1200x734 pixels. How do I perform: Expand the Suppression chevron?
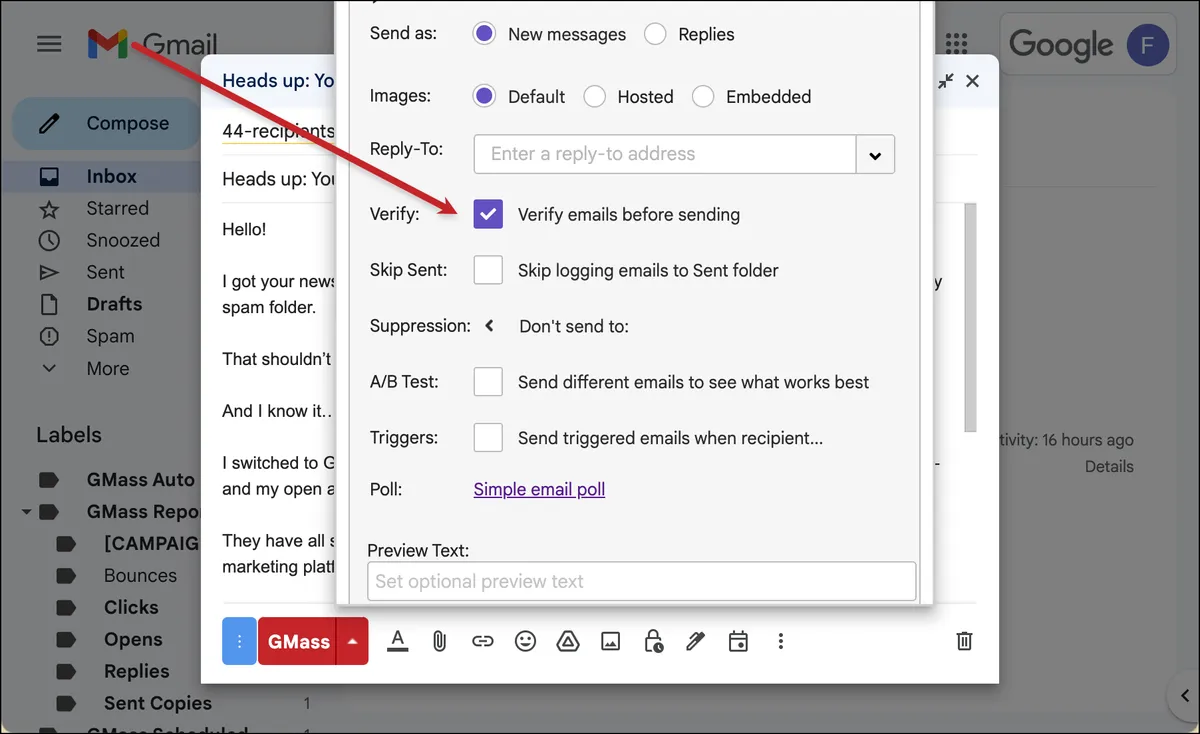click(489, 326)
